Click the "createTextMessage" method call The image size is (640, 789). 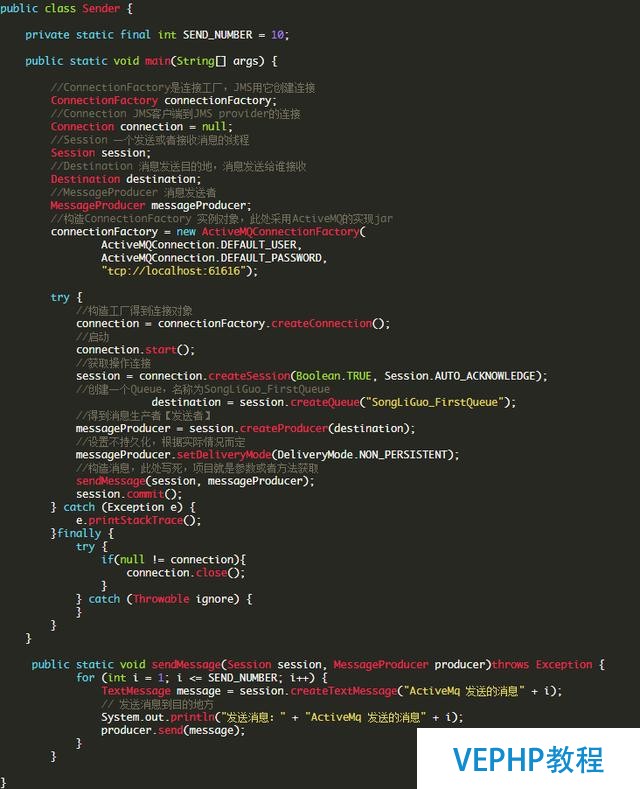tap(344, 691)
